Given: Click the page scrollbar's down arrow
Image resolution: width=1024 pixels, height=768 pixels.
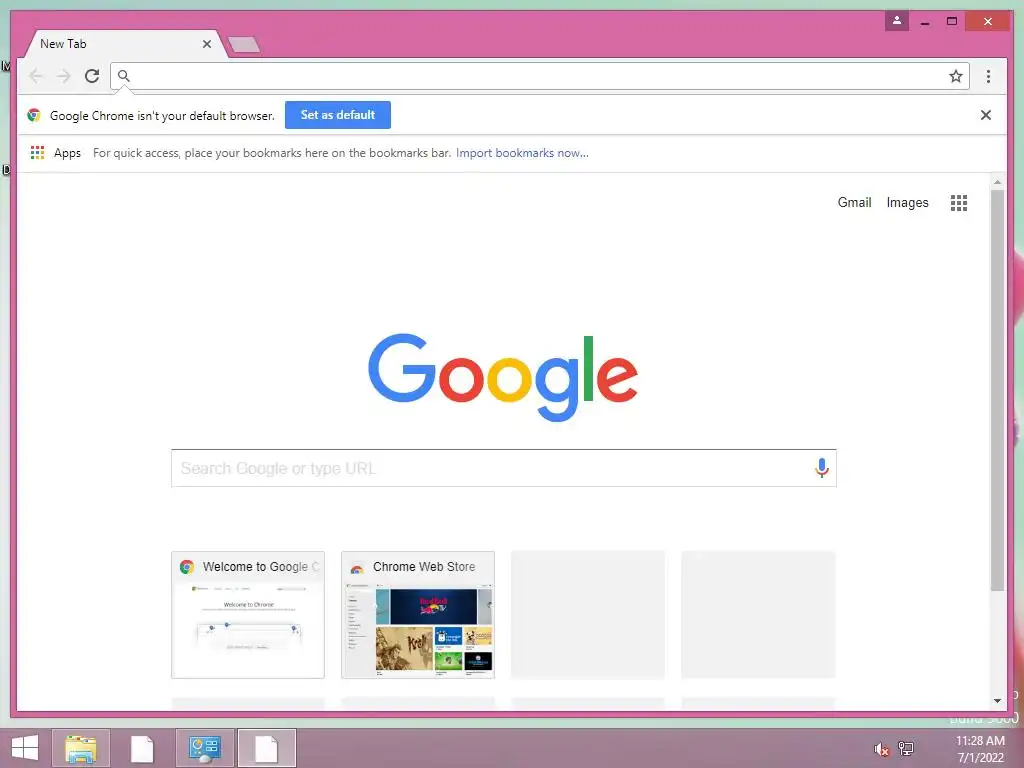Looking at the screenshot, I should coord(997,701).
